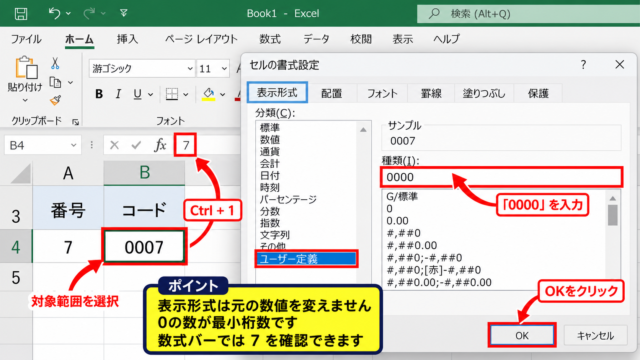
Task: Toggle Underline formatting
Action: [137, 94]
